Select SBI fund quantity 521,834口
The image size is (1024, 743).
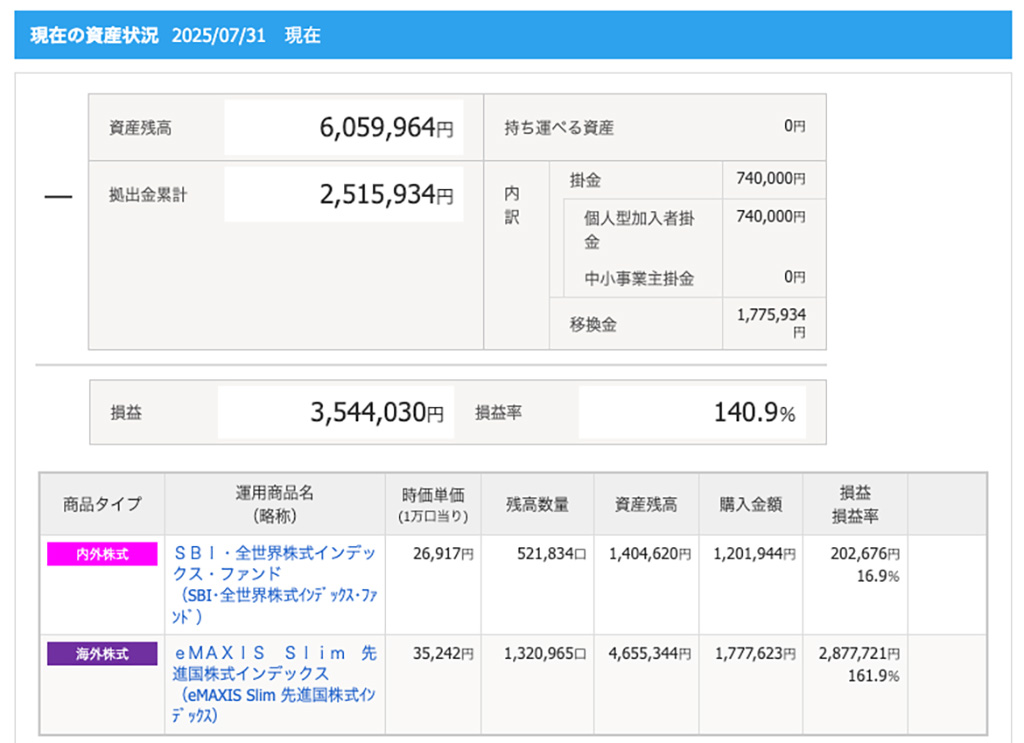pyautogui.click(x=552, y=554)
